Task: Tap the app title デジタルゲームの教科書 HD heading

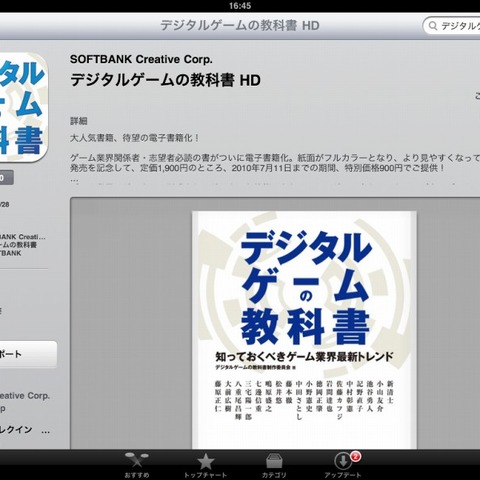Action: [x=165, y=80]
